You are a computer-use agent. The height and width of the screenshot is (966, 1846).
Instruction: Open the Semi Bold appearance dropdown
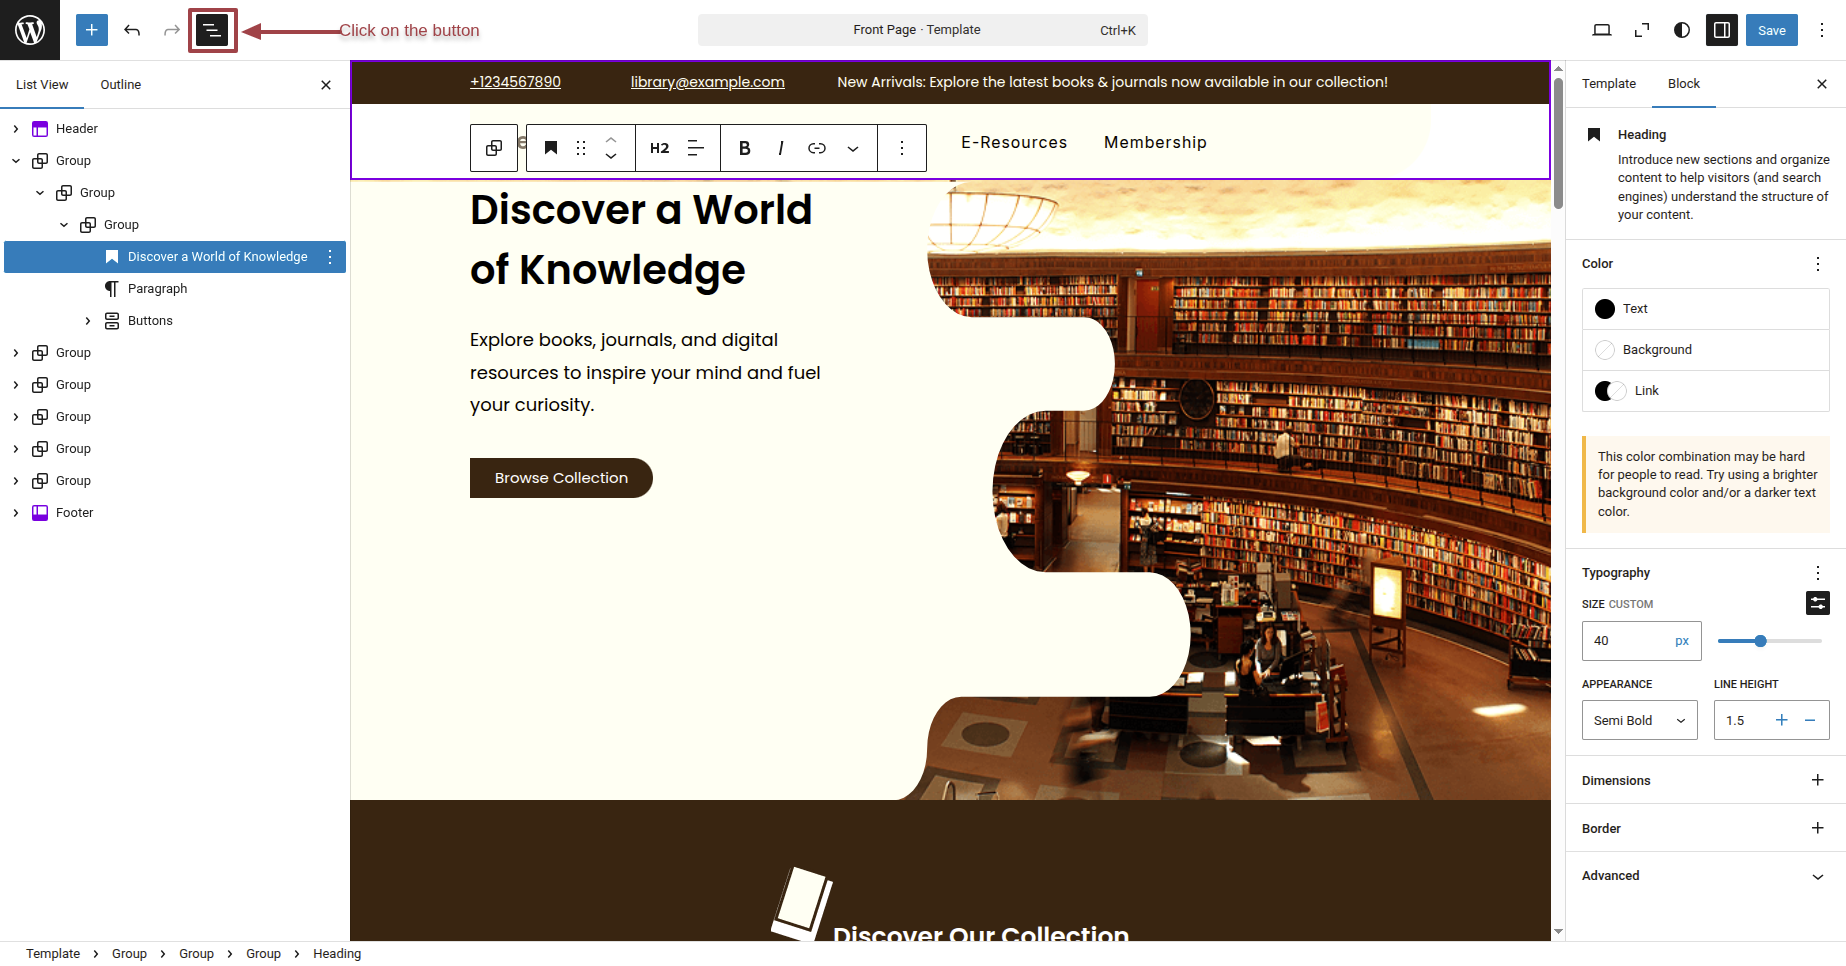click(x=1639, y=720)
